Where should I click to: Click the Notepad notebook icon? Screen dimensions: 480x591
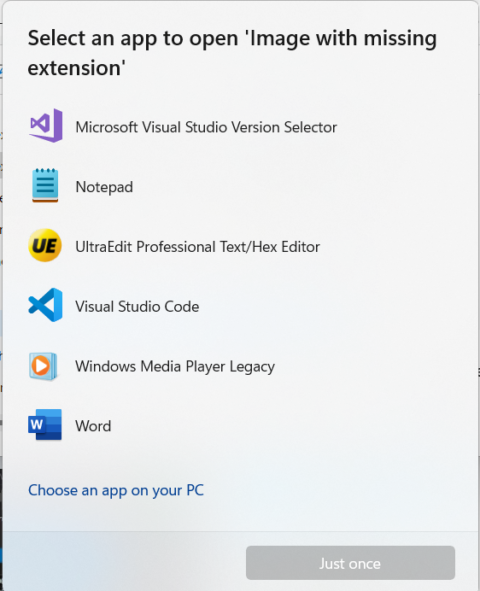coord(45,185)
